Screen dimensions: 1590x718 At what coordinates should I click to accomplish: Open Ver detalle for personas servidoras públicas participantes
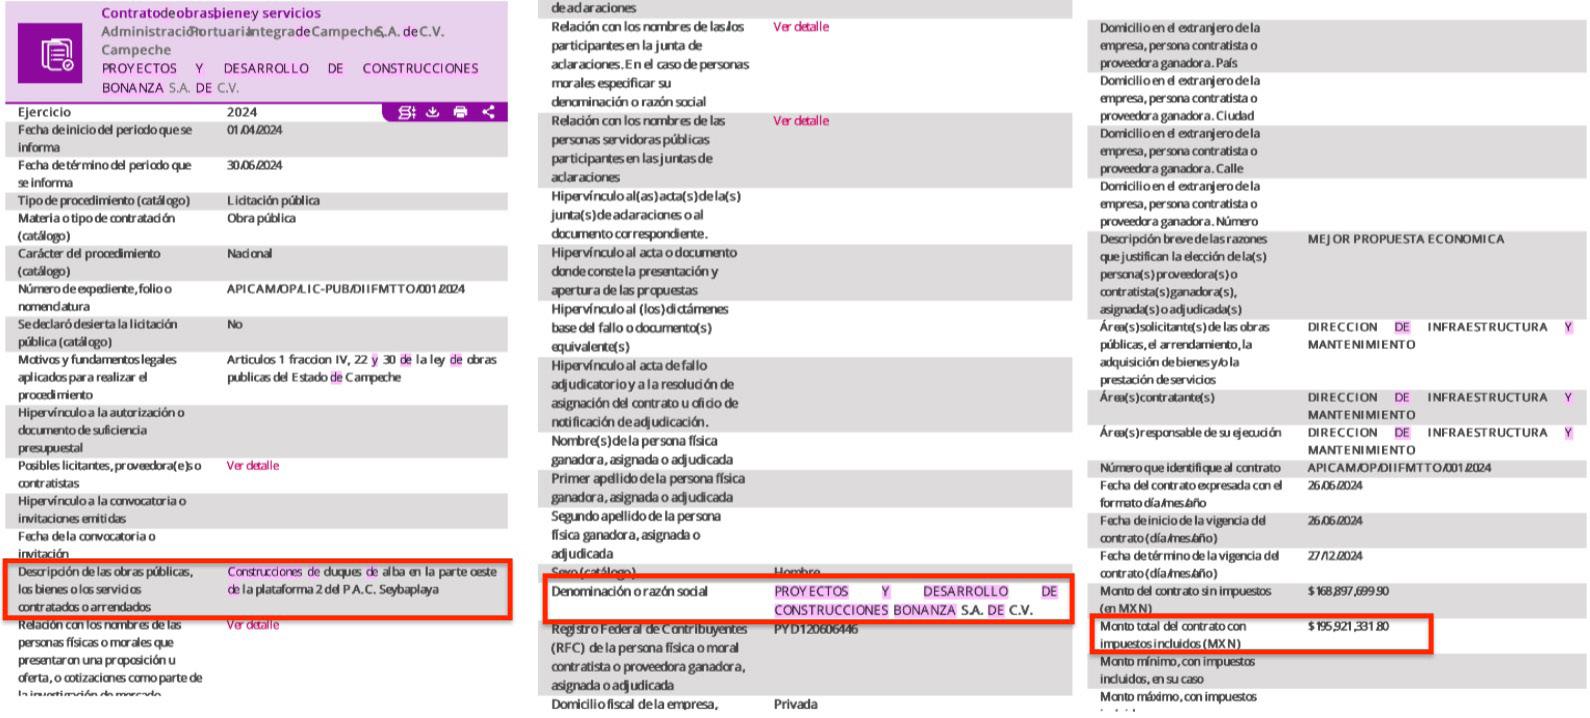point(801,121)
